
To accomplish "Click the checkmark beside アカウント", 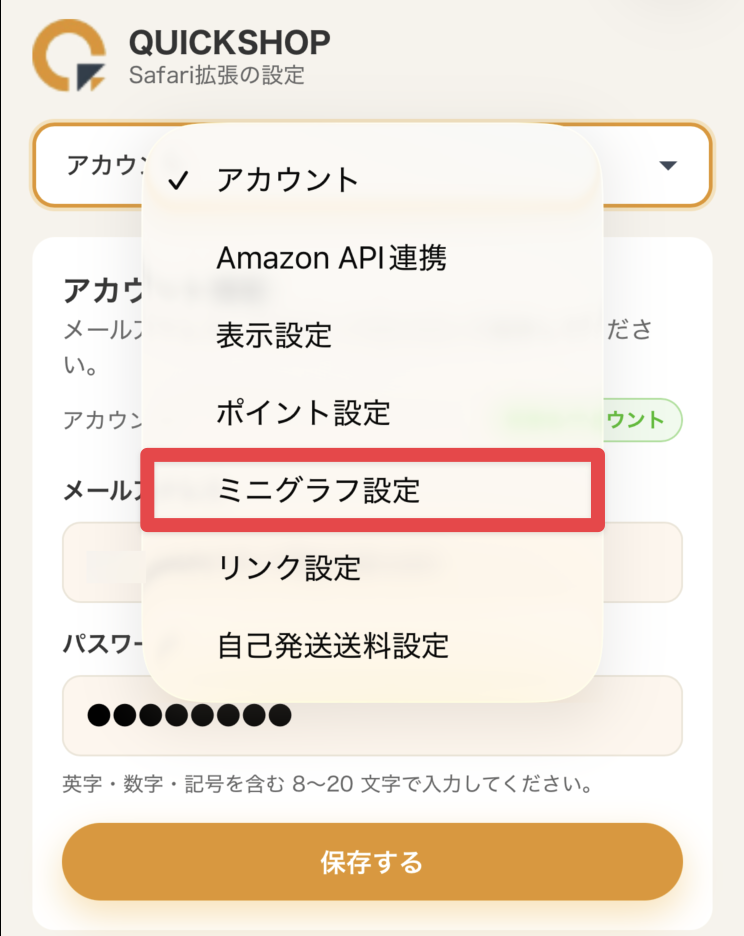I will coord(179,181).
